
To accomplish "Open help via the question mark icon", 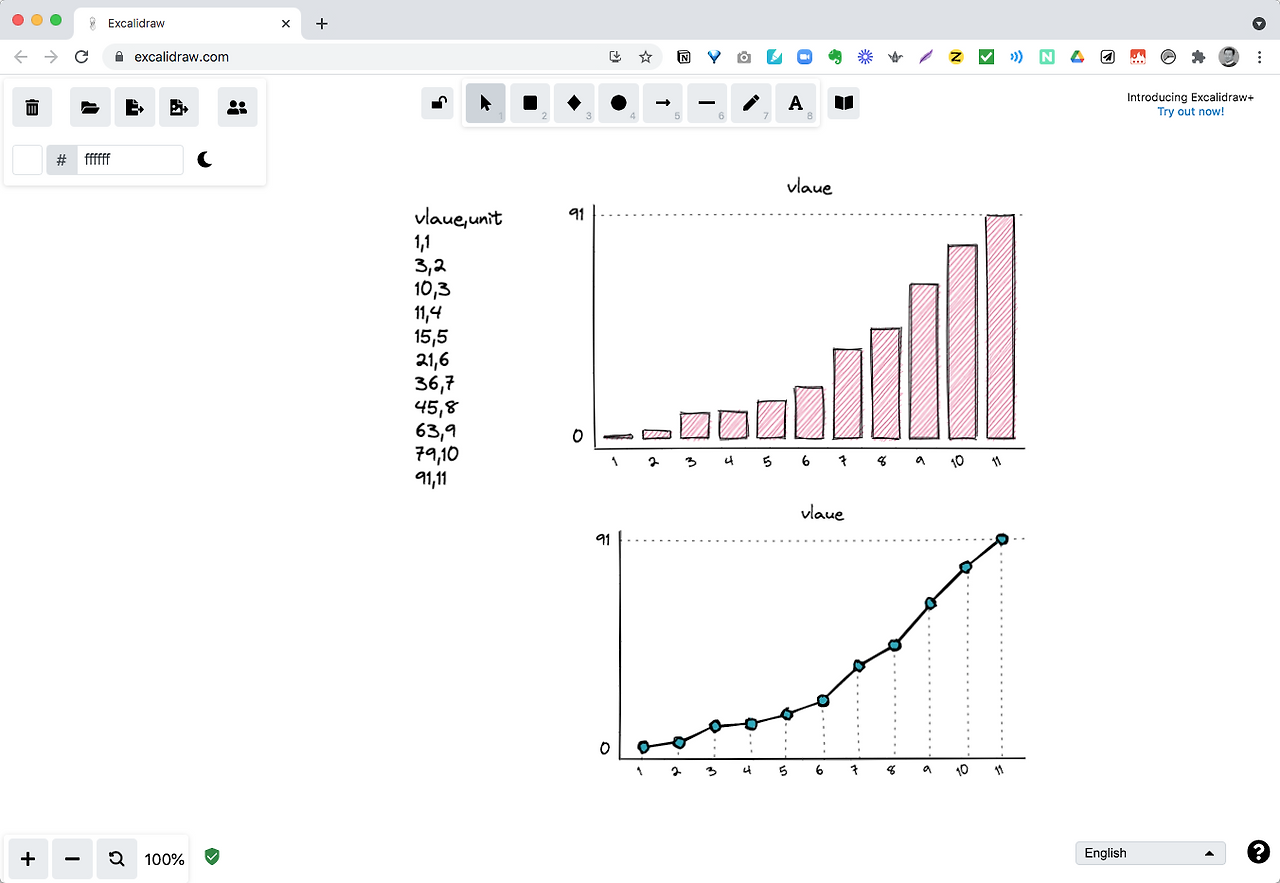I will tap(1258, 852).
